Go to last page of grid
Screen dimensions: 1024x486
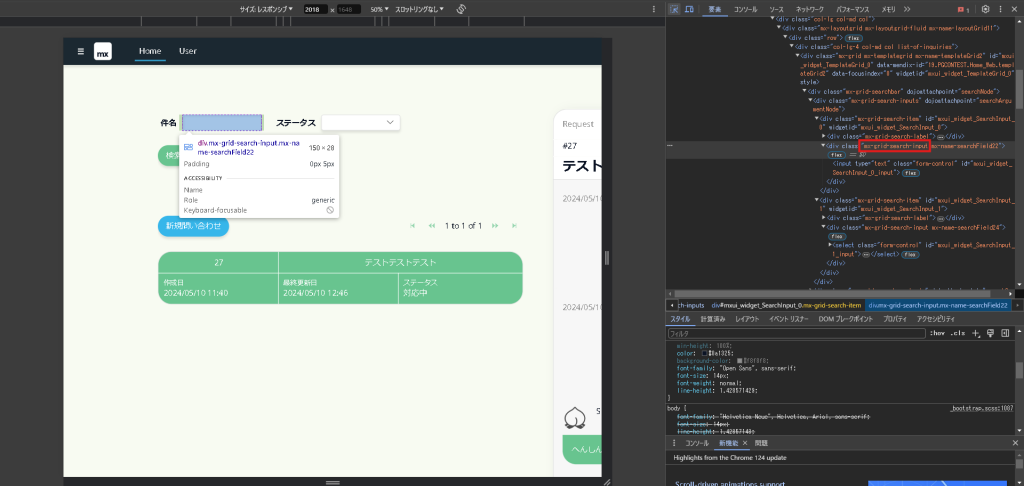tap(514, 226)
